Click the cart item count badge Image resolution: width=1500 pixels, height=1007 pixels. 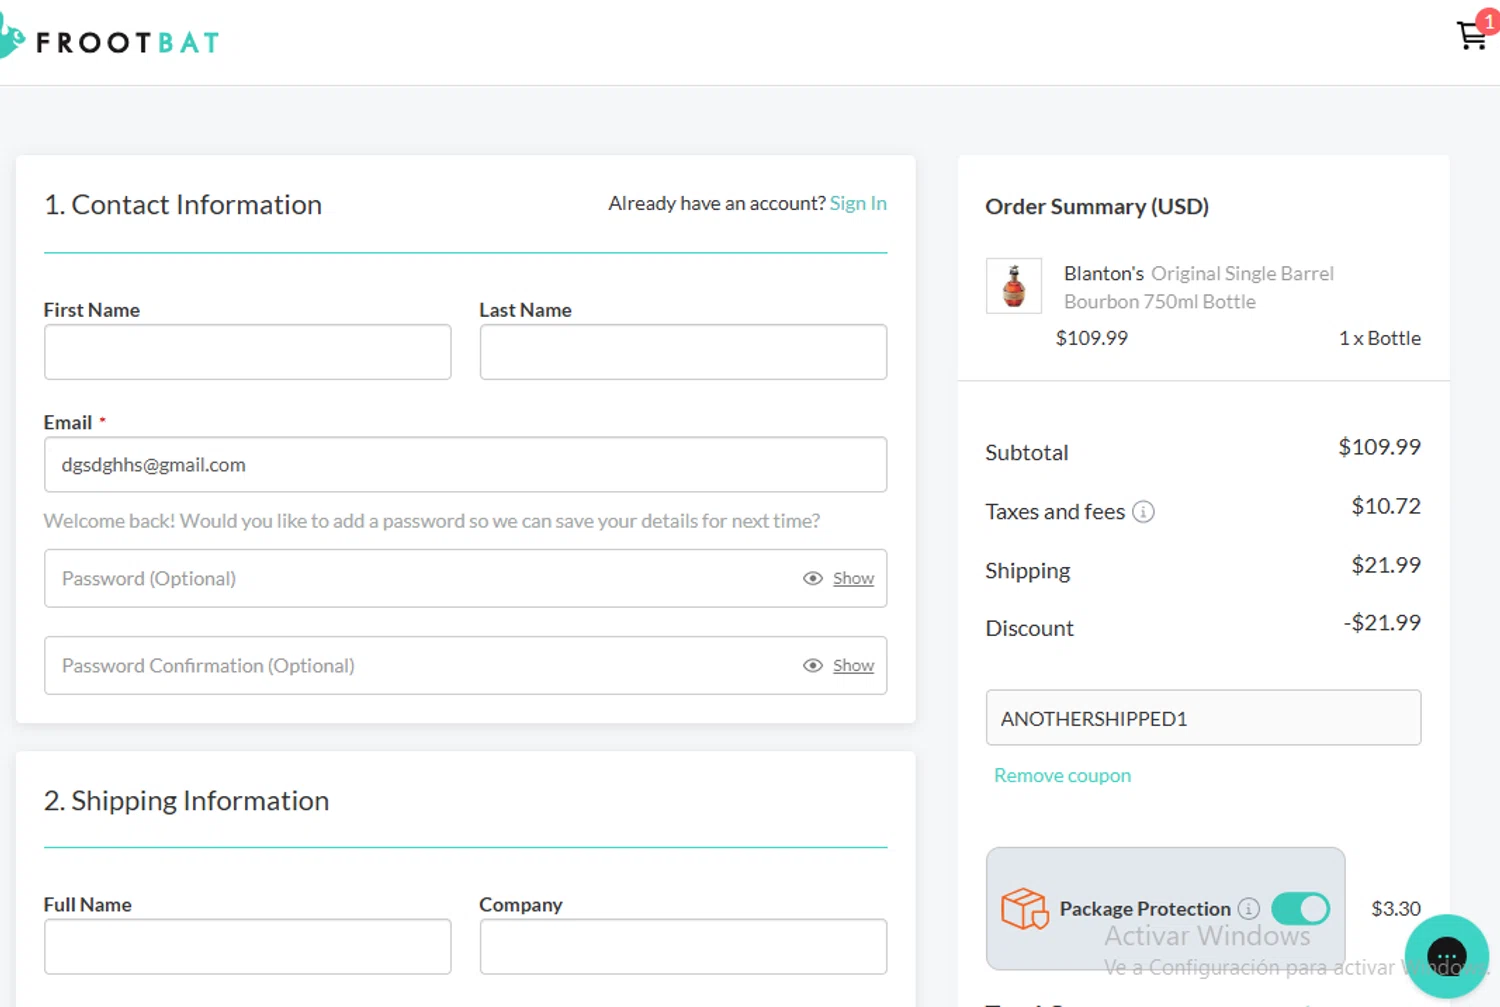[x=1488, y=21]
